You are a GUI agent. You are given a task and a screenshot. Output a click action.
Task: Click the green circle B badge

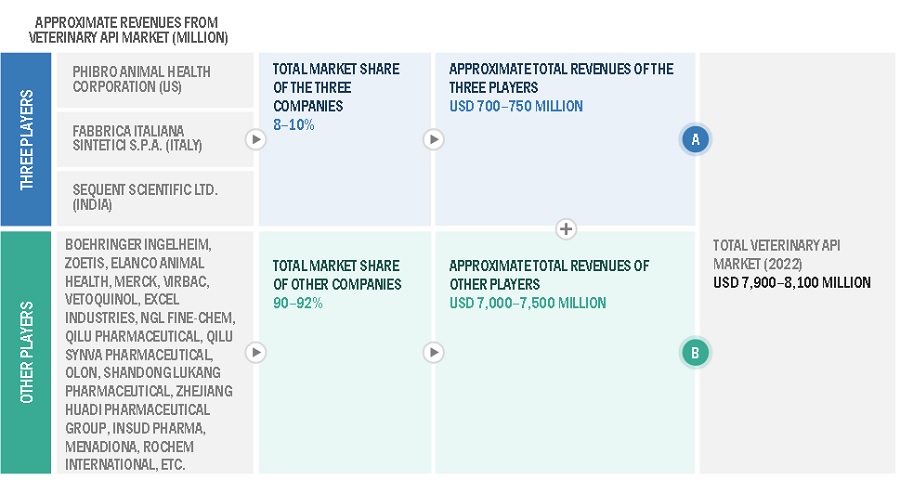[695, 352]
